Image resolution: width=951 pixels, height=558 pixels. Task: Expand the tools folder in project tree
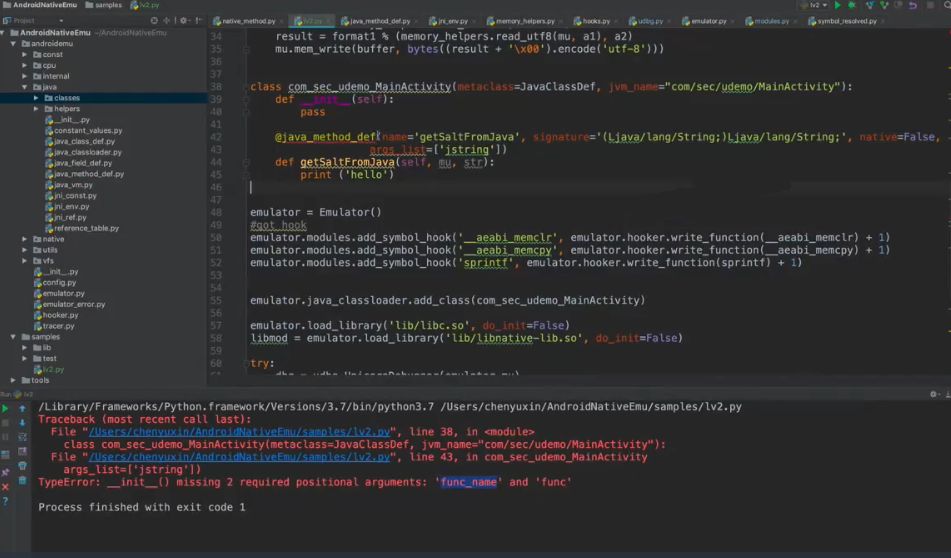13,380
